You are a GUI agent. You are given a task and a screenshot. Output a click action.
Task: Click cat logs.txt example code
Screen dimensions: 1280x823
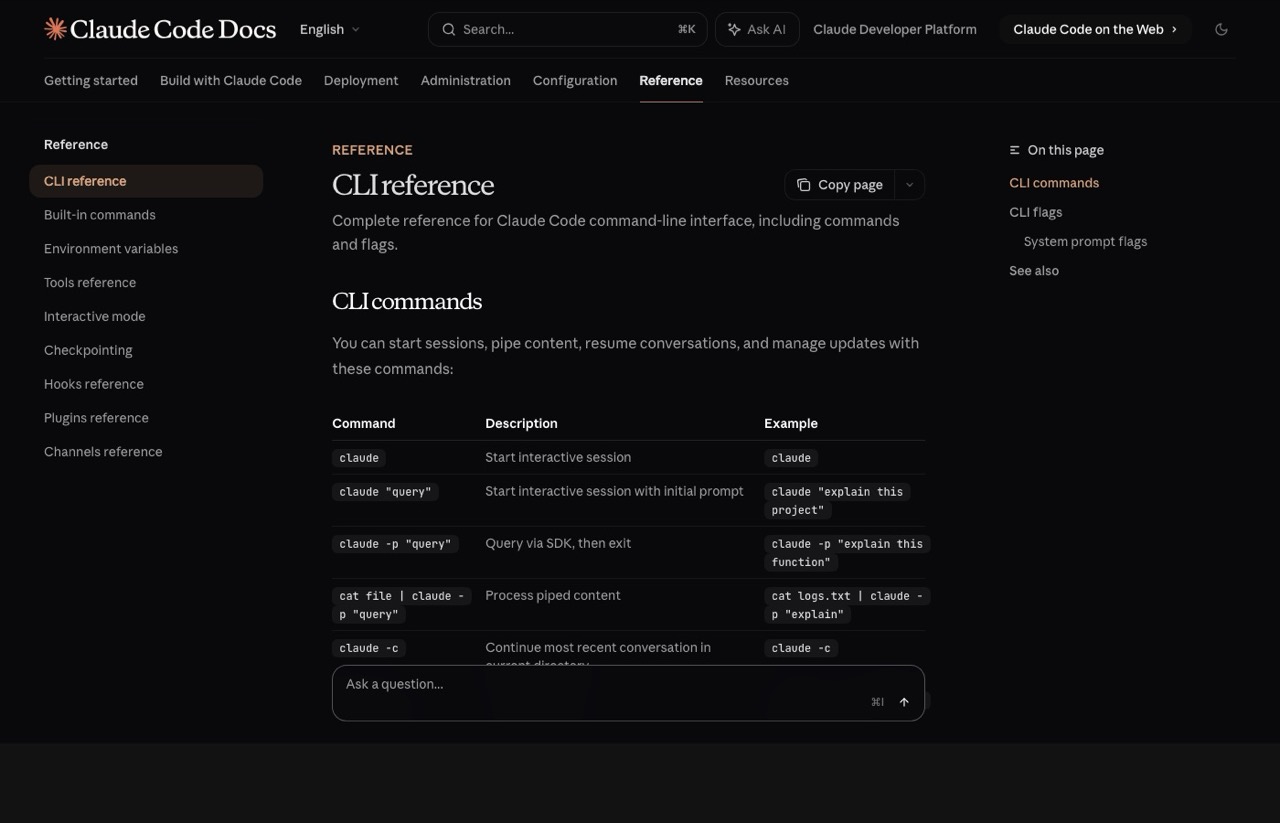click(847, 605)
